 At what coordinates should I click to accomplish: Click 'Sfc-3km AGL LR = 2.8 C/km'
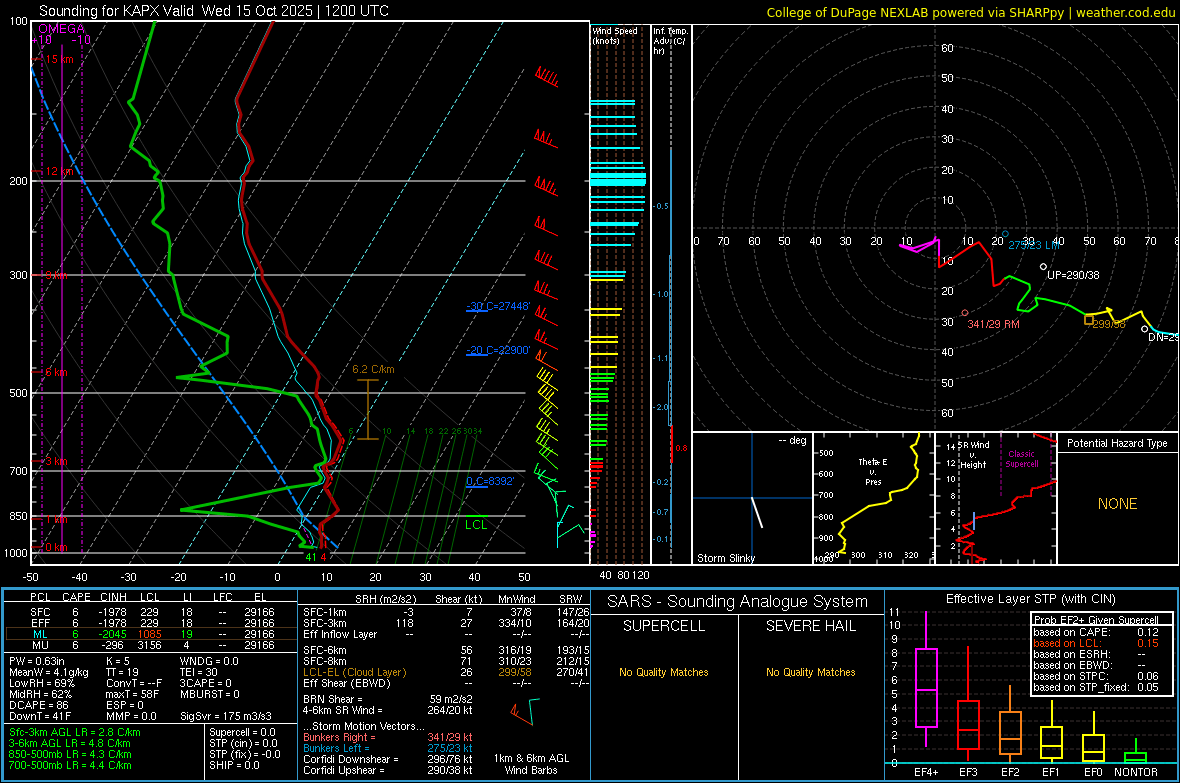click(x=75, y=733)
